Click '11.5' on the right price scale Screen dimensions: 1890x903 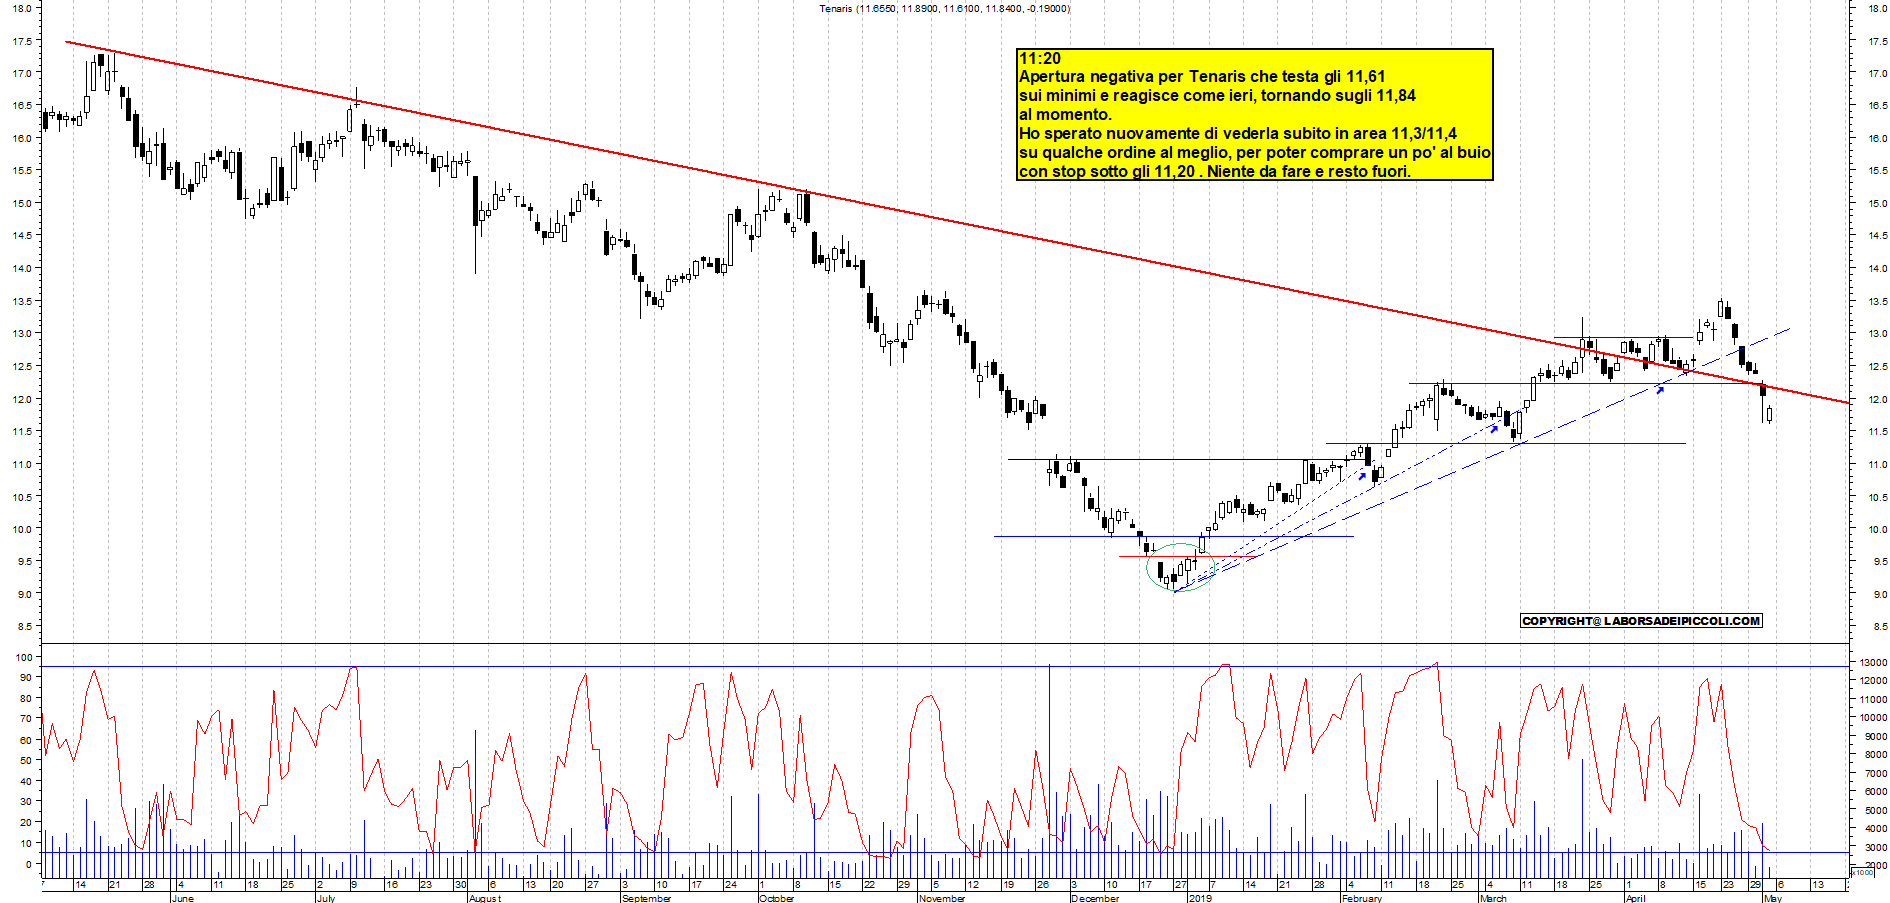pos(1877,432)
